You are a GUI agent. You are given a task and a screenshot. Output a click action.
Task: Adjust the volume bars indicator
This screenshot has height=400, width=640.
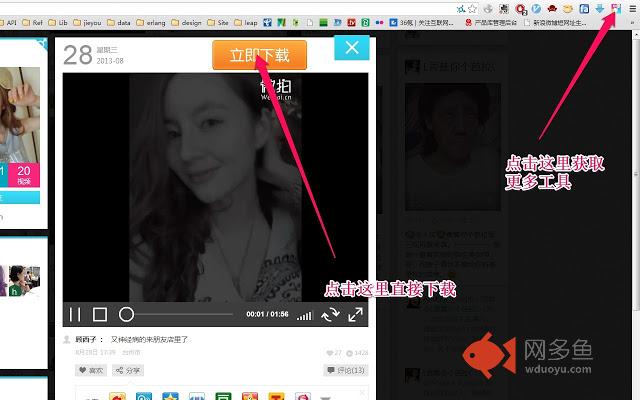coord(305,315)
